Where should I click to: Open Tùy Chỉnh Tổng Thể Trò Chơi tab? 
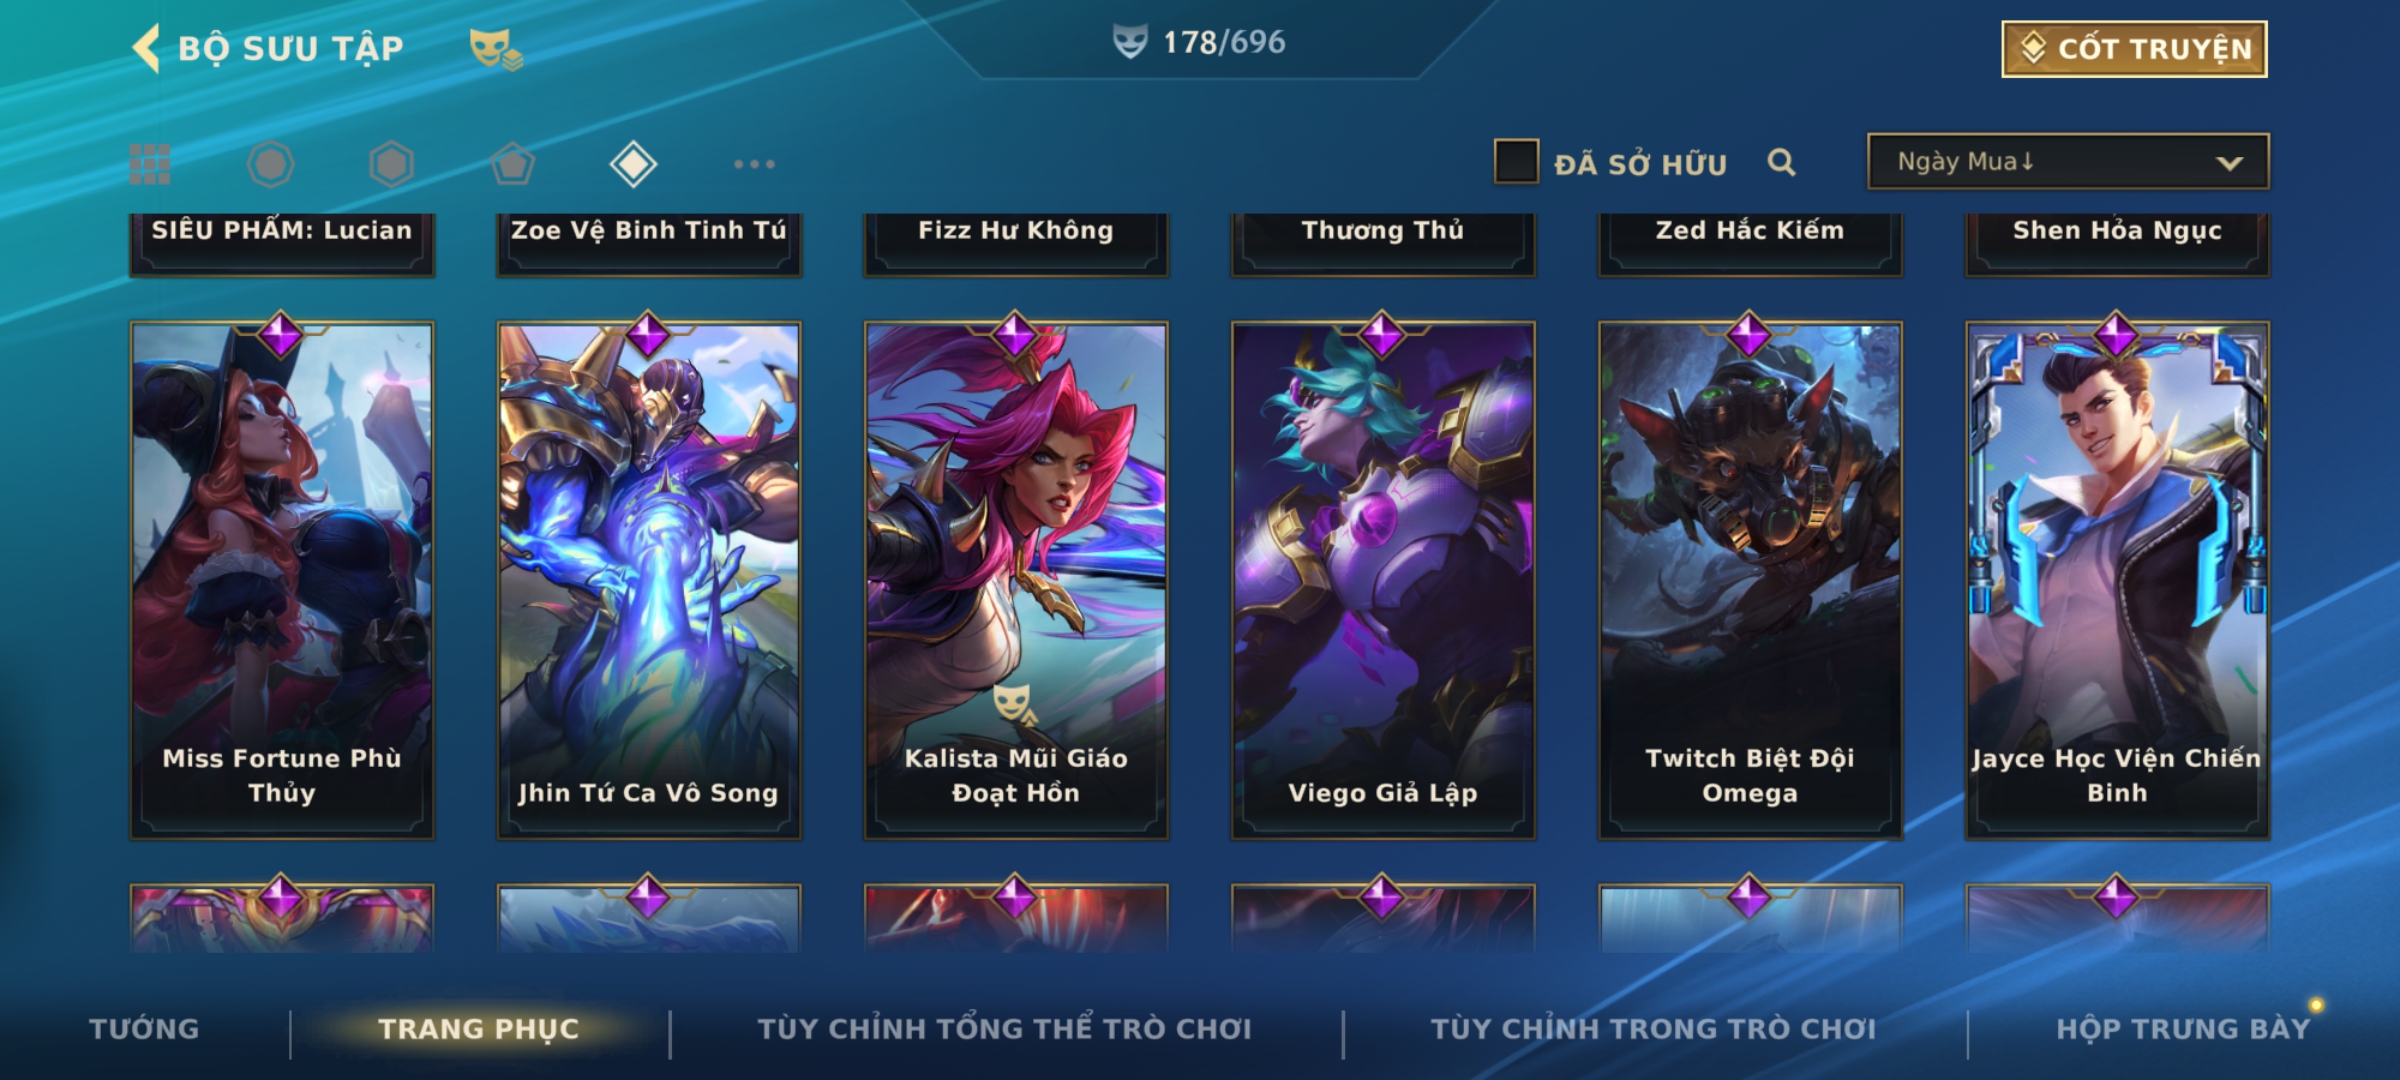[1004, 1029]
